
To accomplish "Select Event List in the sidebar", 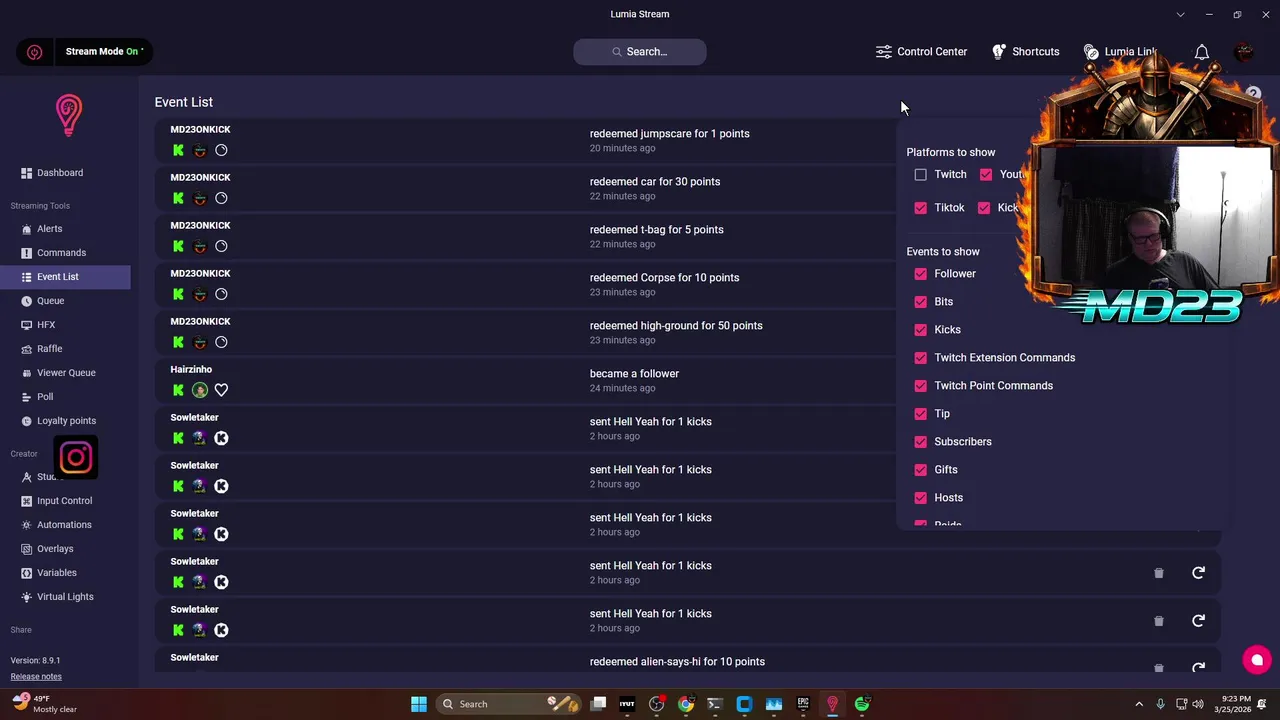I will (65, 277).
